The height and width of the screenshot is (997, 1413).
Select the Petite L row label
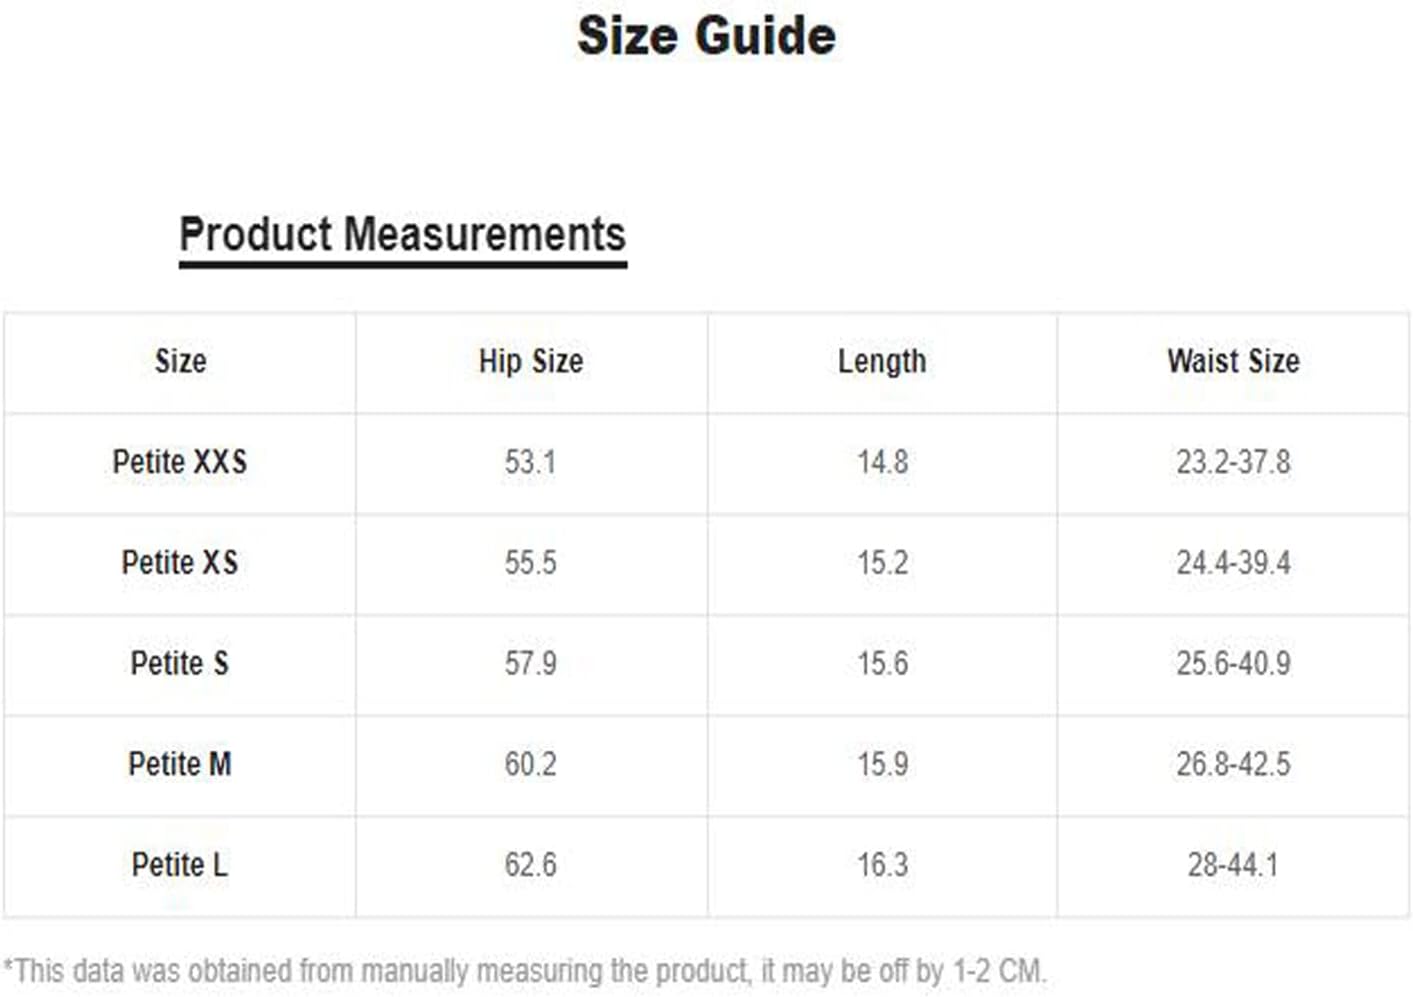pos(180,864)
